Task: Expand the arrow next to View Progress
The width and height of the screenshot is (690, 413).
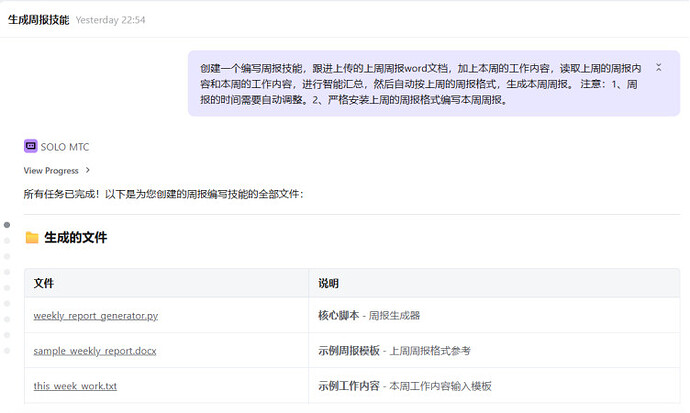Action: pyautogui.click(x=88, y=171)
